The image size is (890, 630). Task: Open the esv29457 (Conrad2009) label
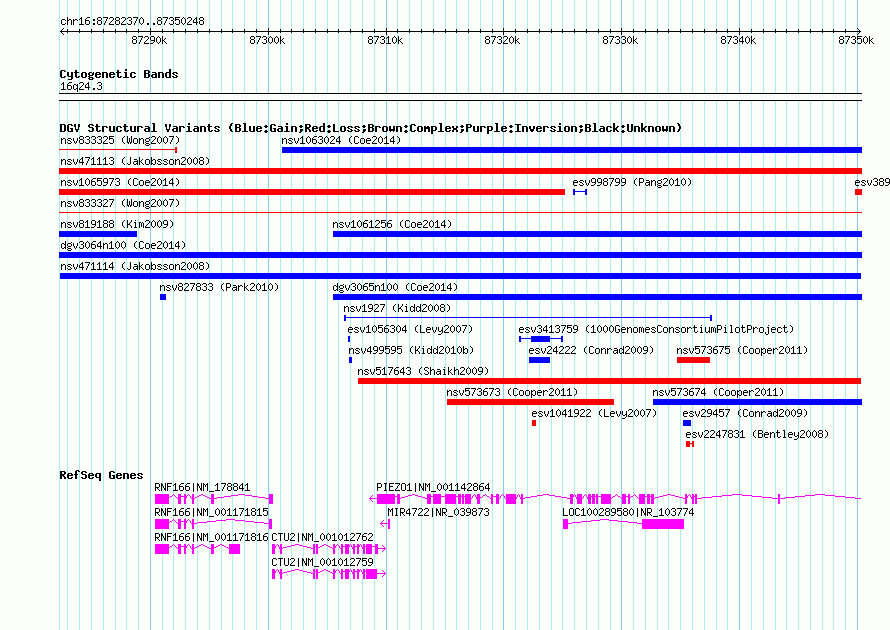click(x=745, y=413)
